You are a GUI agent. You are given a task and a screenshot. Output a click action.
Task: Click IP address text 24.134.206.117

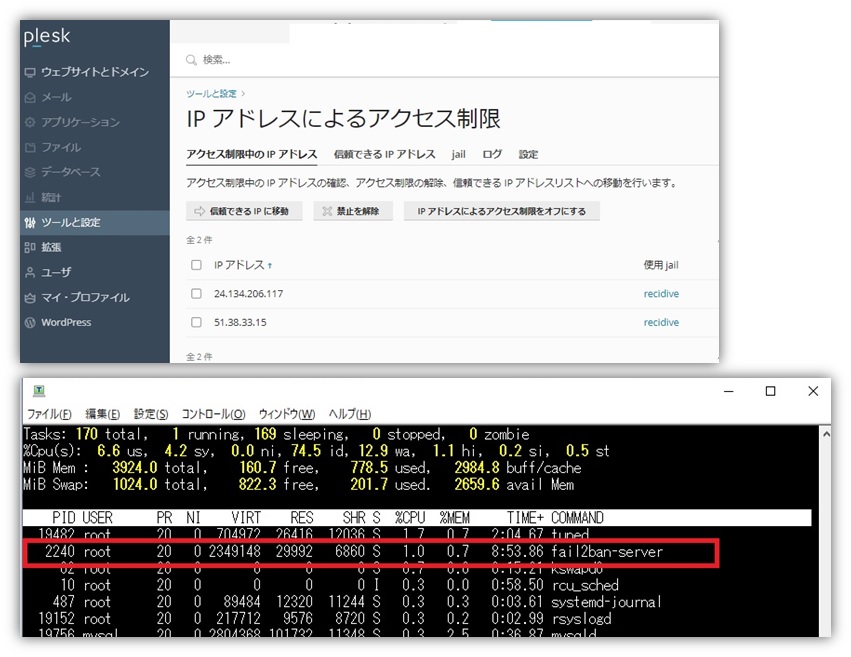pos(248,294)
